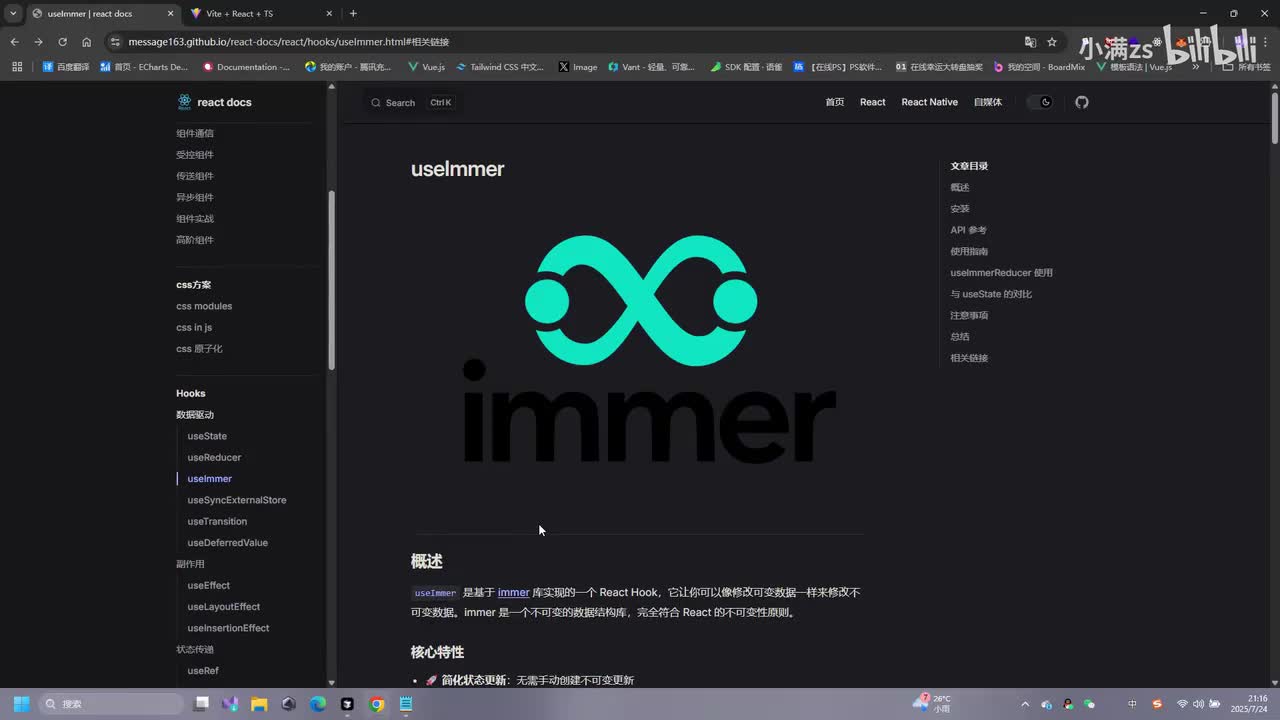Click the react docs logo
Screen dimensions: 1280x720
point(214,102)
